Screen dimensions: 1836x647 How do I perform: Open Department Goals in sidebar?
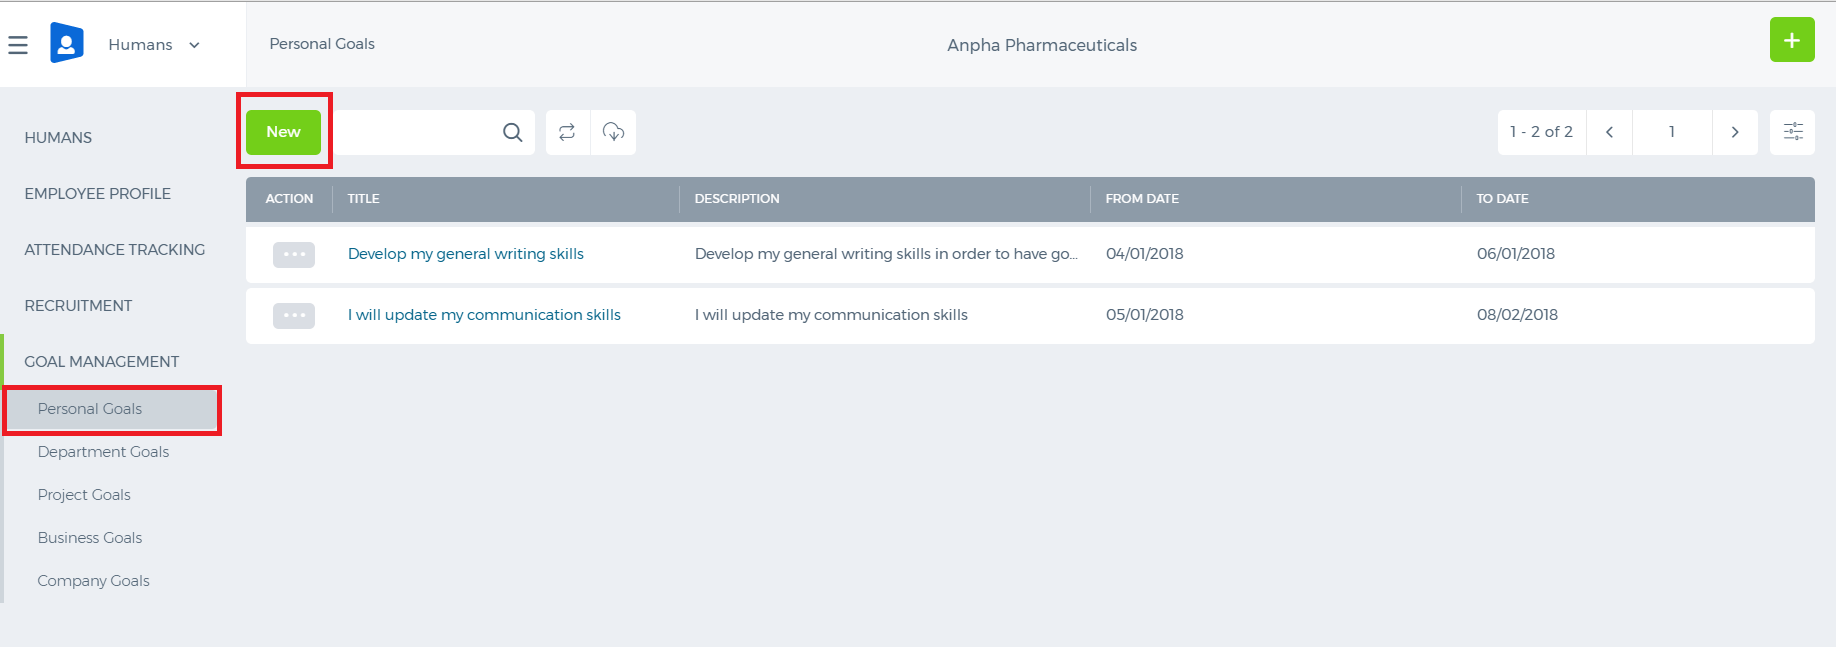click(103, 452)
